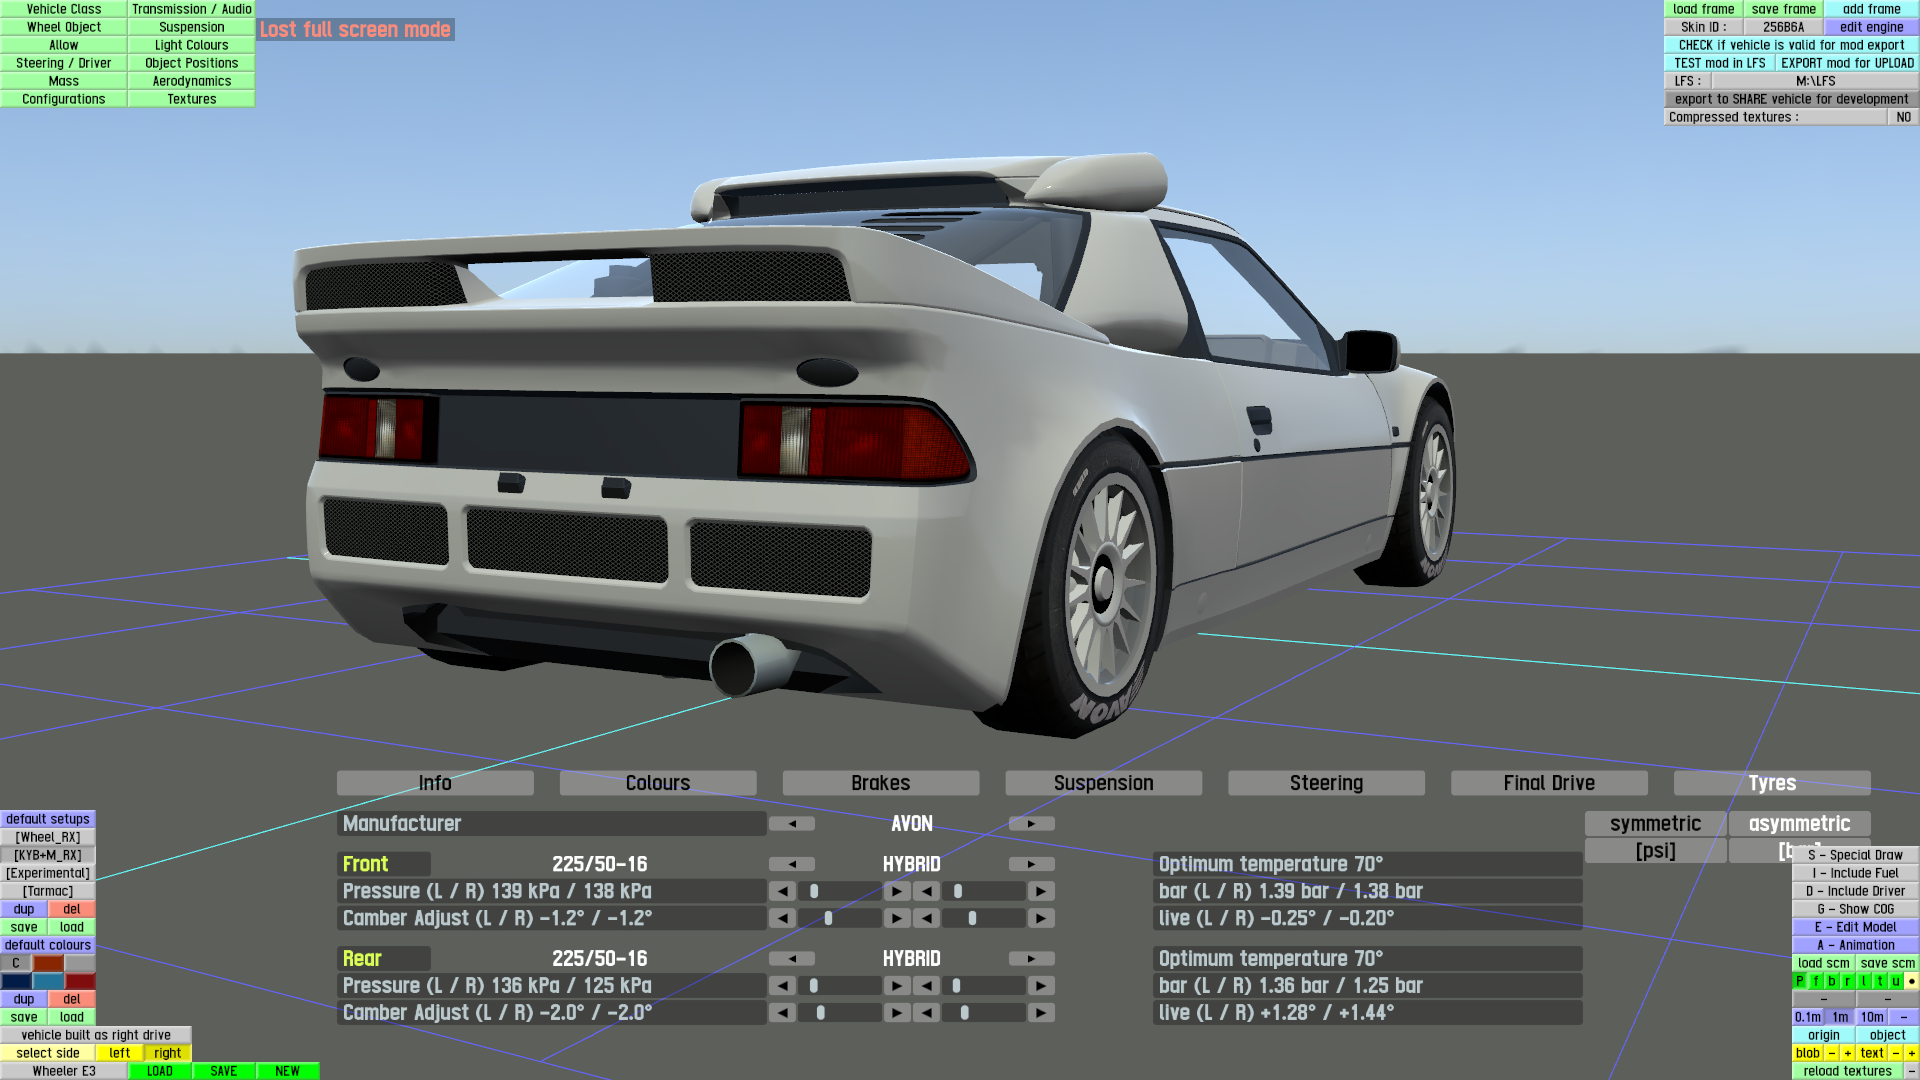
Task: Select the asymmetric setup mode
Action: click(x=1798, y=824)
